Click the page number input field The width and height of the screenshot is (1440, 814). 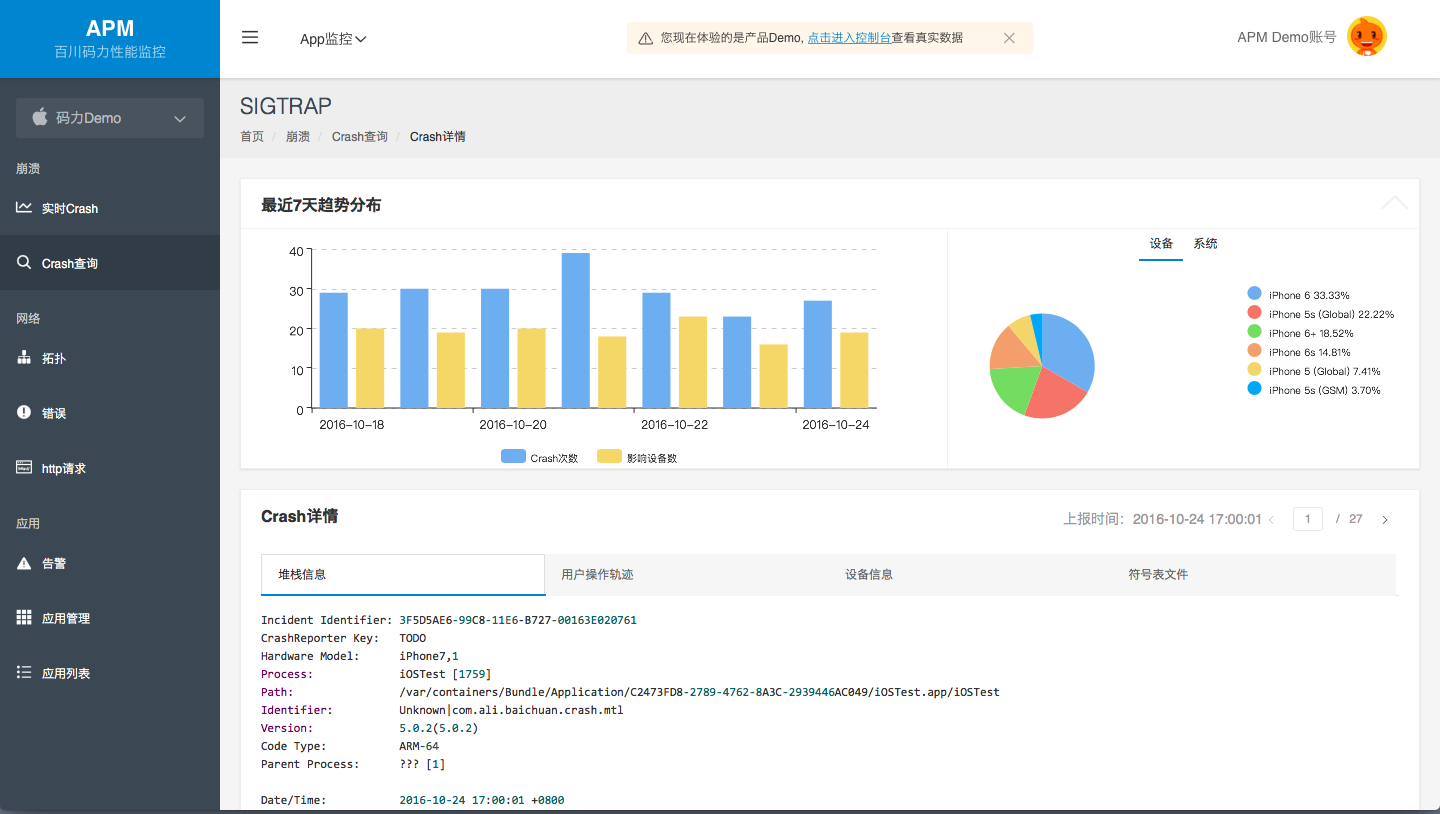[1308, 519]
